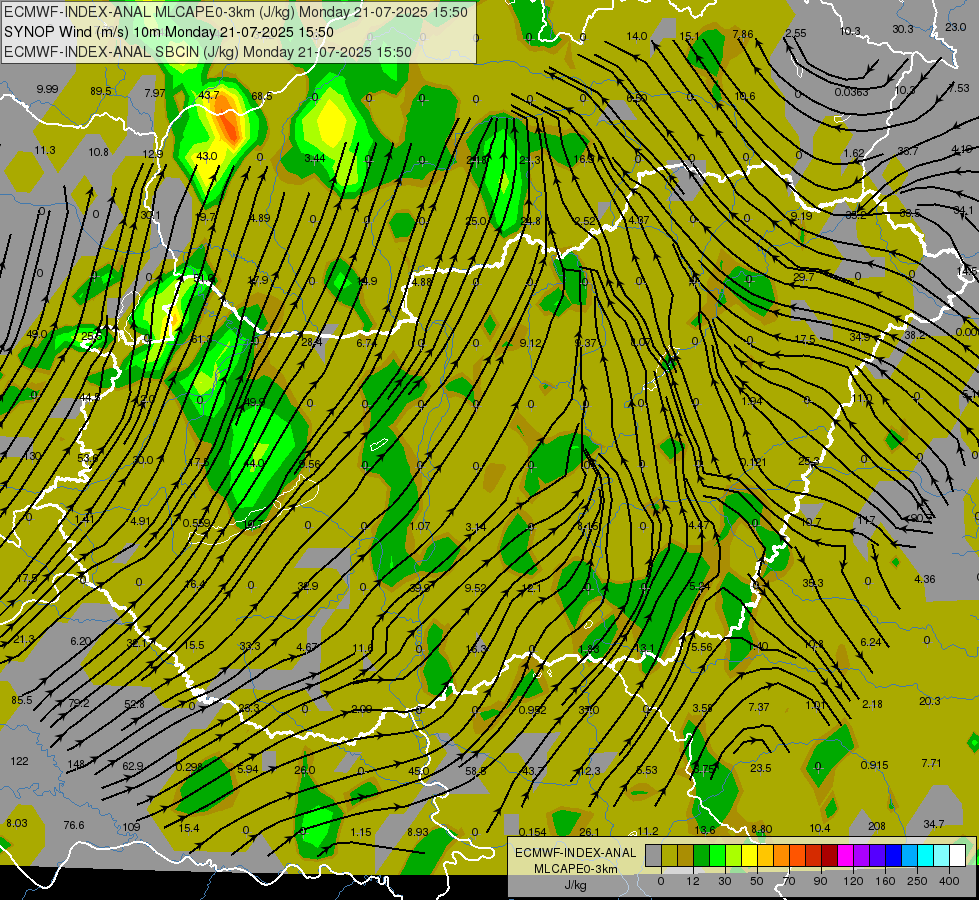Click the map value '53.6'

87,458
